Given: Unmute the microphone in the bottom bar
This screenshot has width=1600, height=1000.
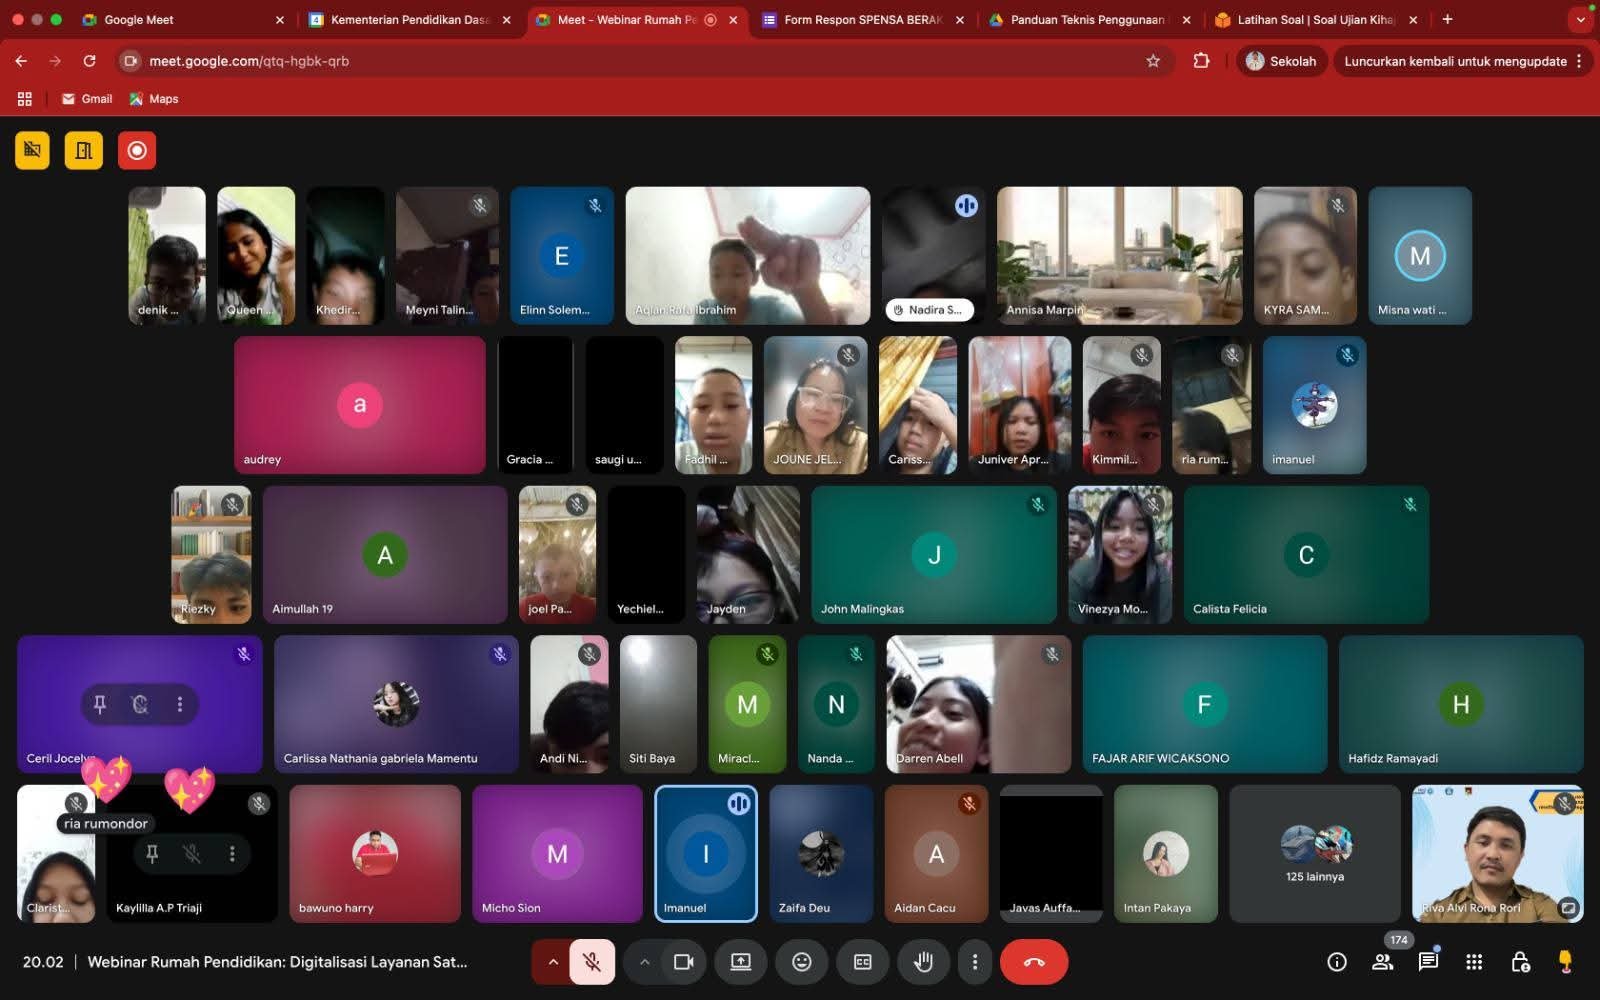Looking at the screenshot, I should click(592, 962).
